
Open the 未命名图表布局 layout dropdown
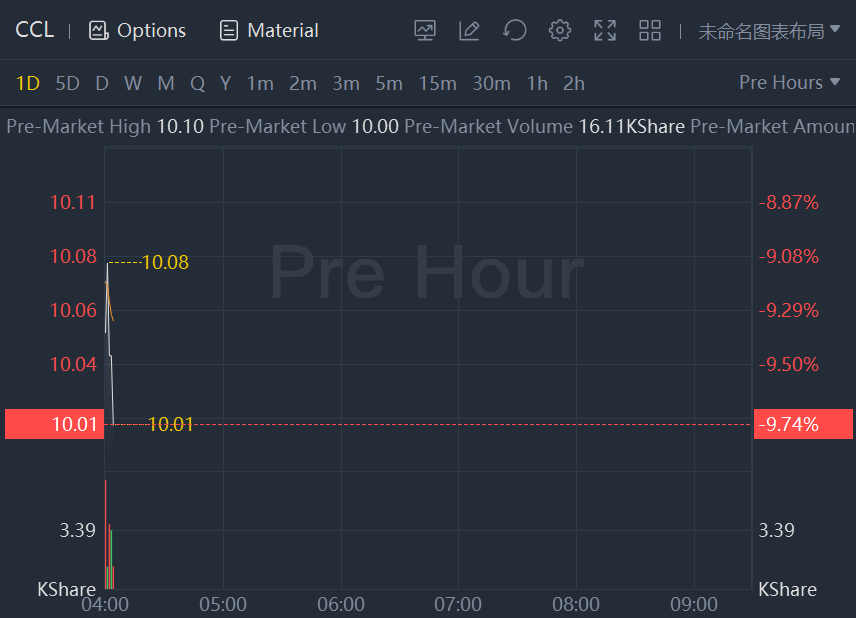pos(769,31)
